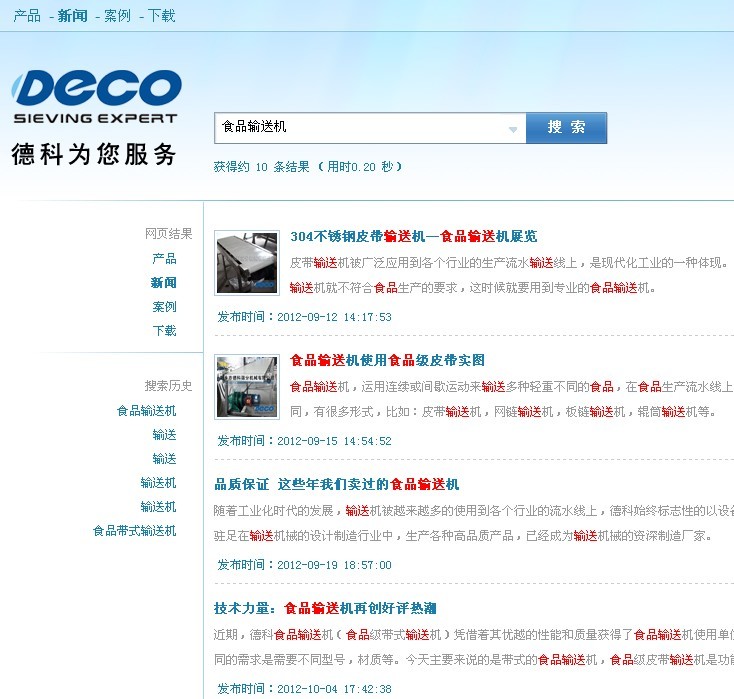
Task: Select the 新闻 filter in sidebar
Action: coord(164,283)
